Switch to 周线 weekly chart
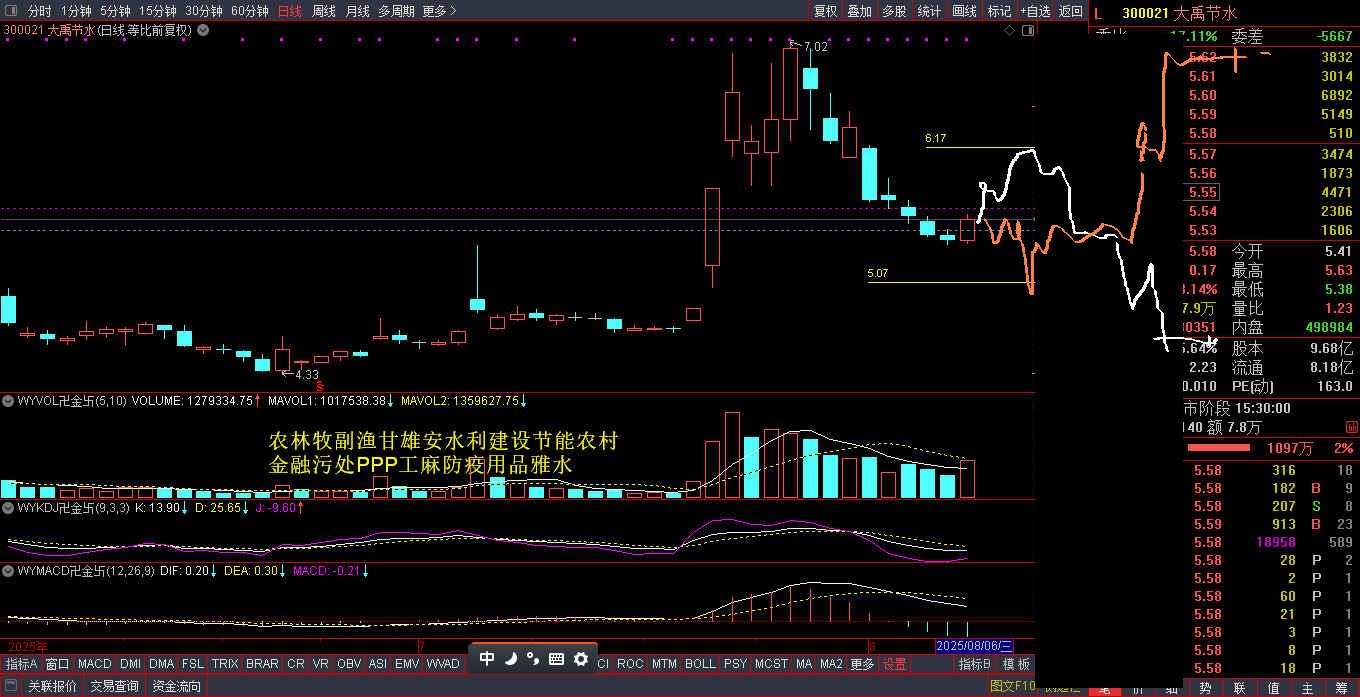The image size is (1360, 697). 323,11
